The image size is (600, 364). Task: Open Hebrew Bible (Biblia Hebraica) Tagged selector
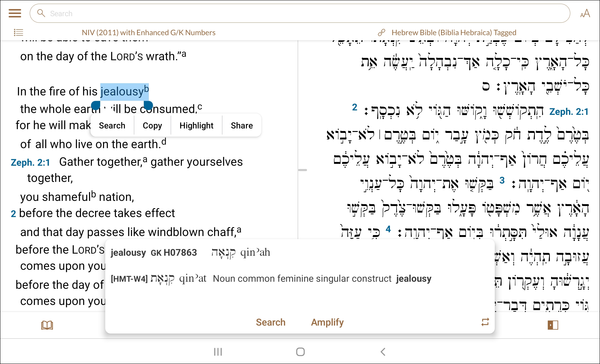(x=454, y=33)
